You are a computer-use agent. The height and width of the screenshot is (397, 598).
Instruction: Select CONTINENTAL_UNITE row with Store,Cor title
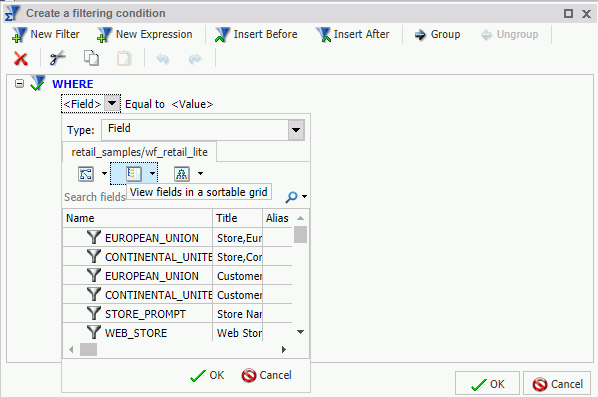177,257
